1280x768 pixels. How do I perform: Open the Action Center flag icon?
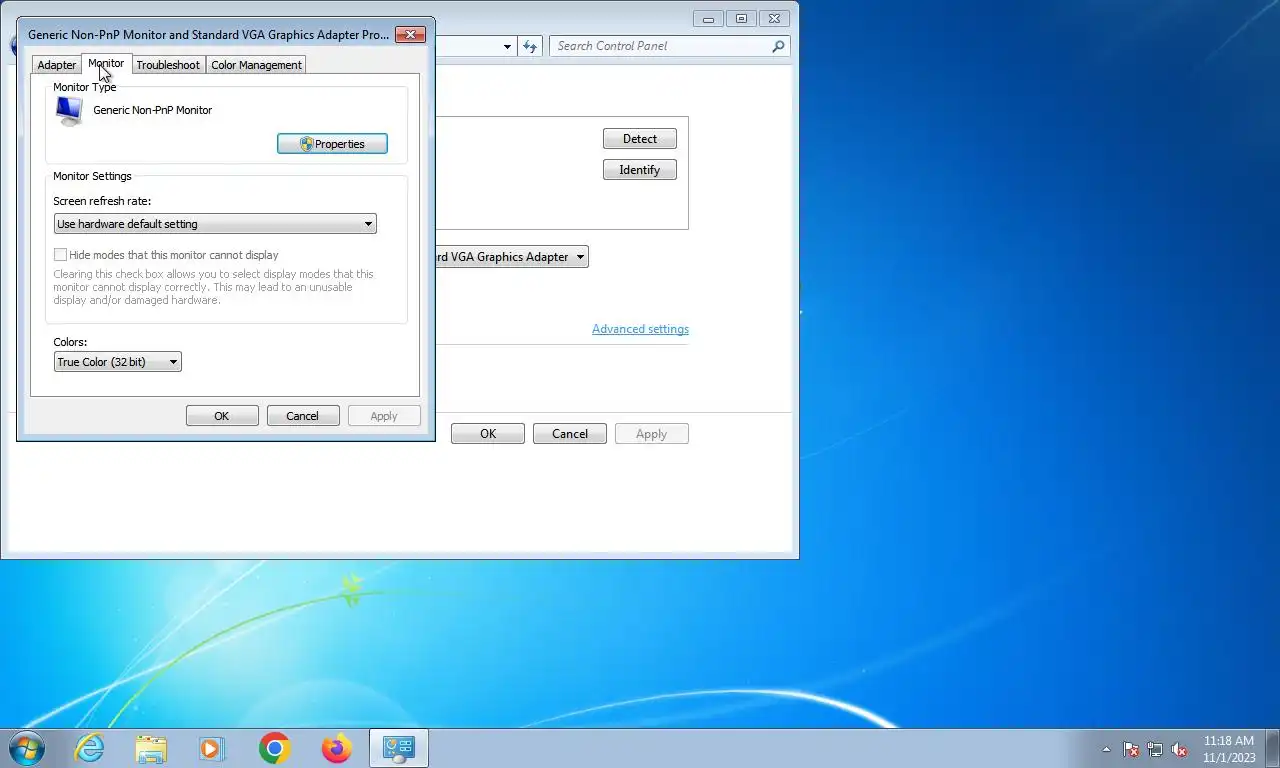tap(1131, 749)
